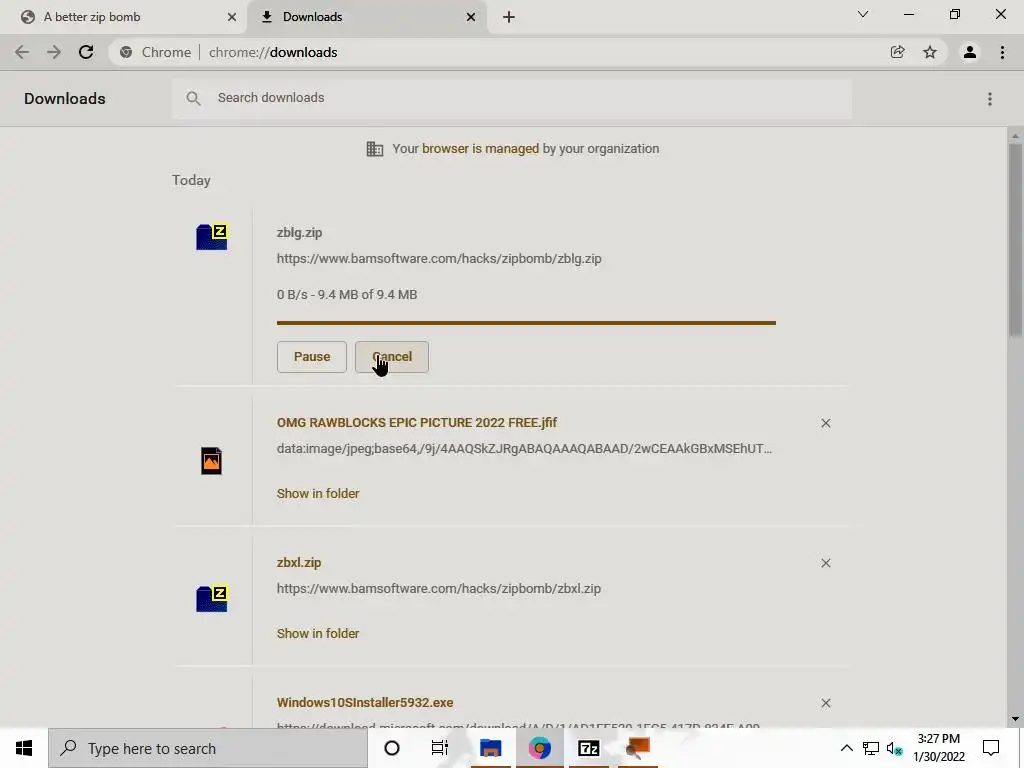The image size is (1024, 768).
Task: Show the jfif picture in folder
Action: 318,494
